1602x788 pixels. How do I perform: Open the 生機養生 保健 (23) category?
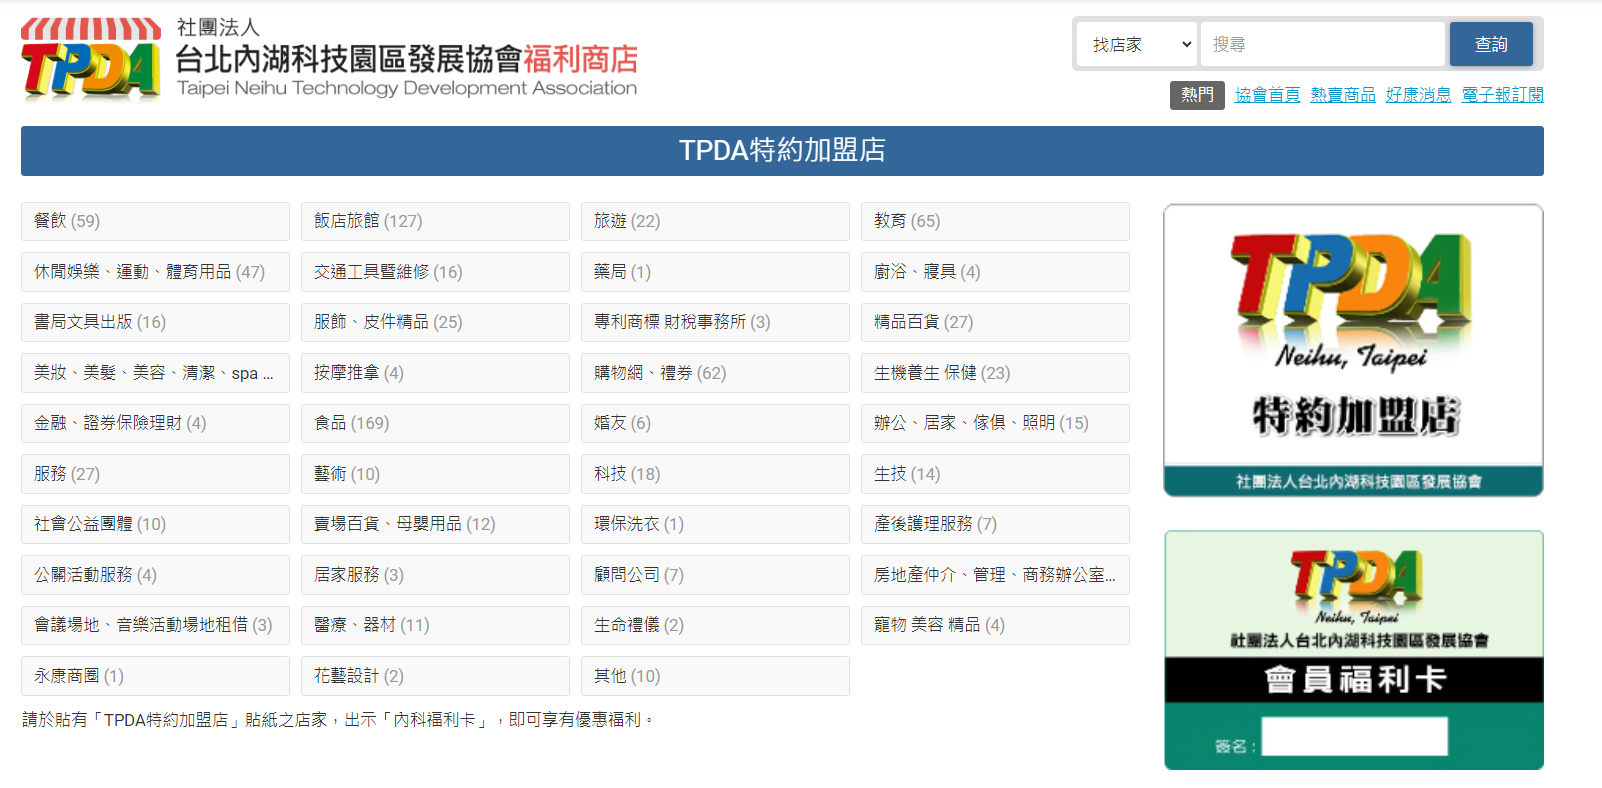(995, 373)
